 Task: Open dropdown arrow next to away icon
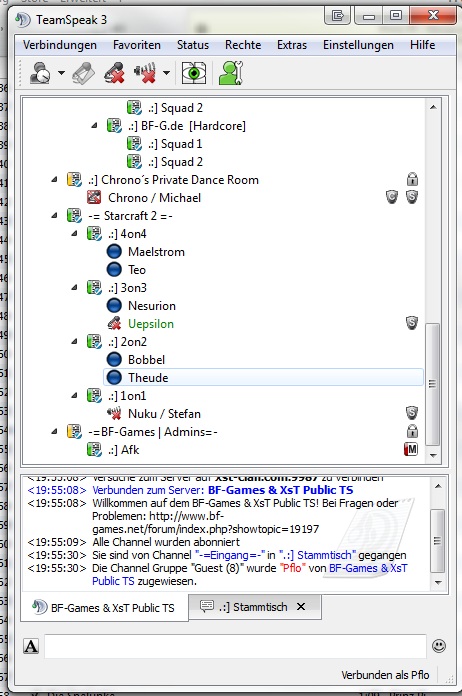click(61, 73)
